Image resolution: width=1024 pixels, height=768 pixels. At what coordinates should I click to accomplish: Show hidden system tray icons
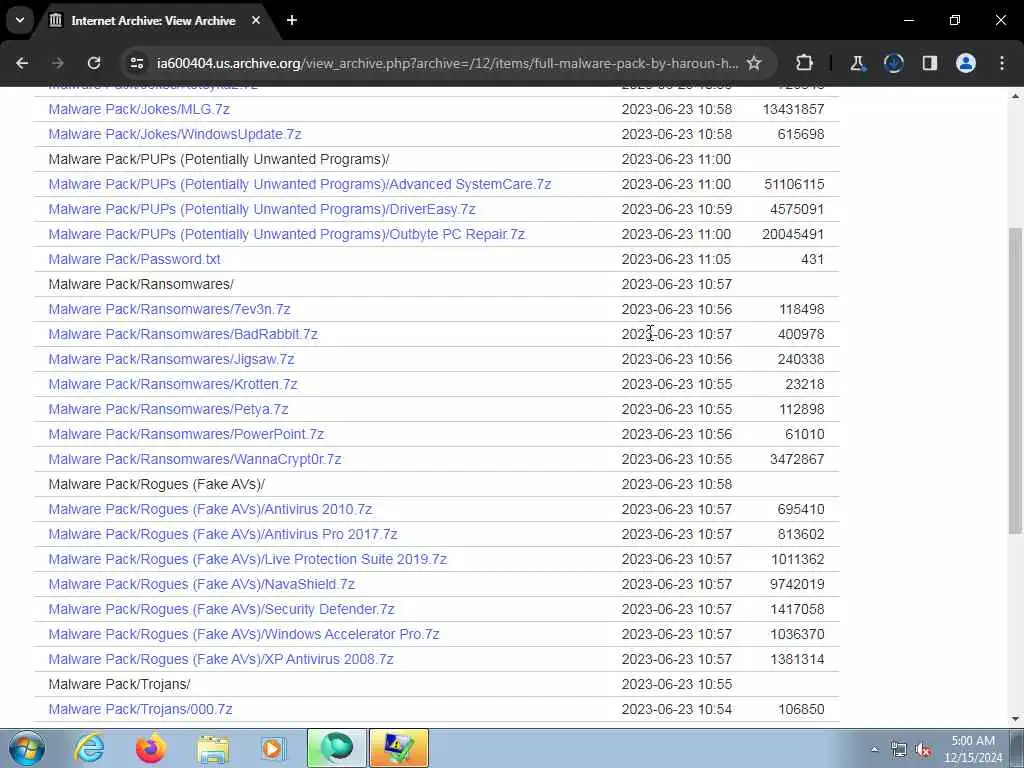tap(874, 750)
